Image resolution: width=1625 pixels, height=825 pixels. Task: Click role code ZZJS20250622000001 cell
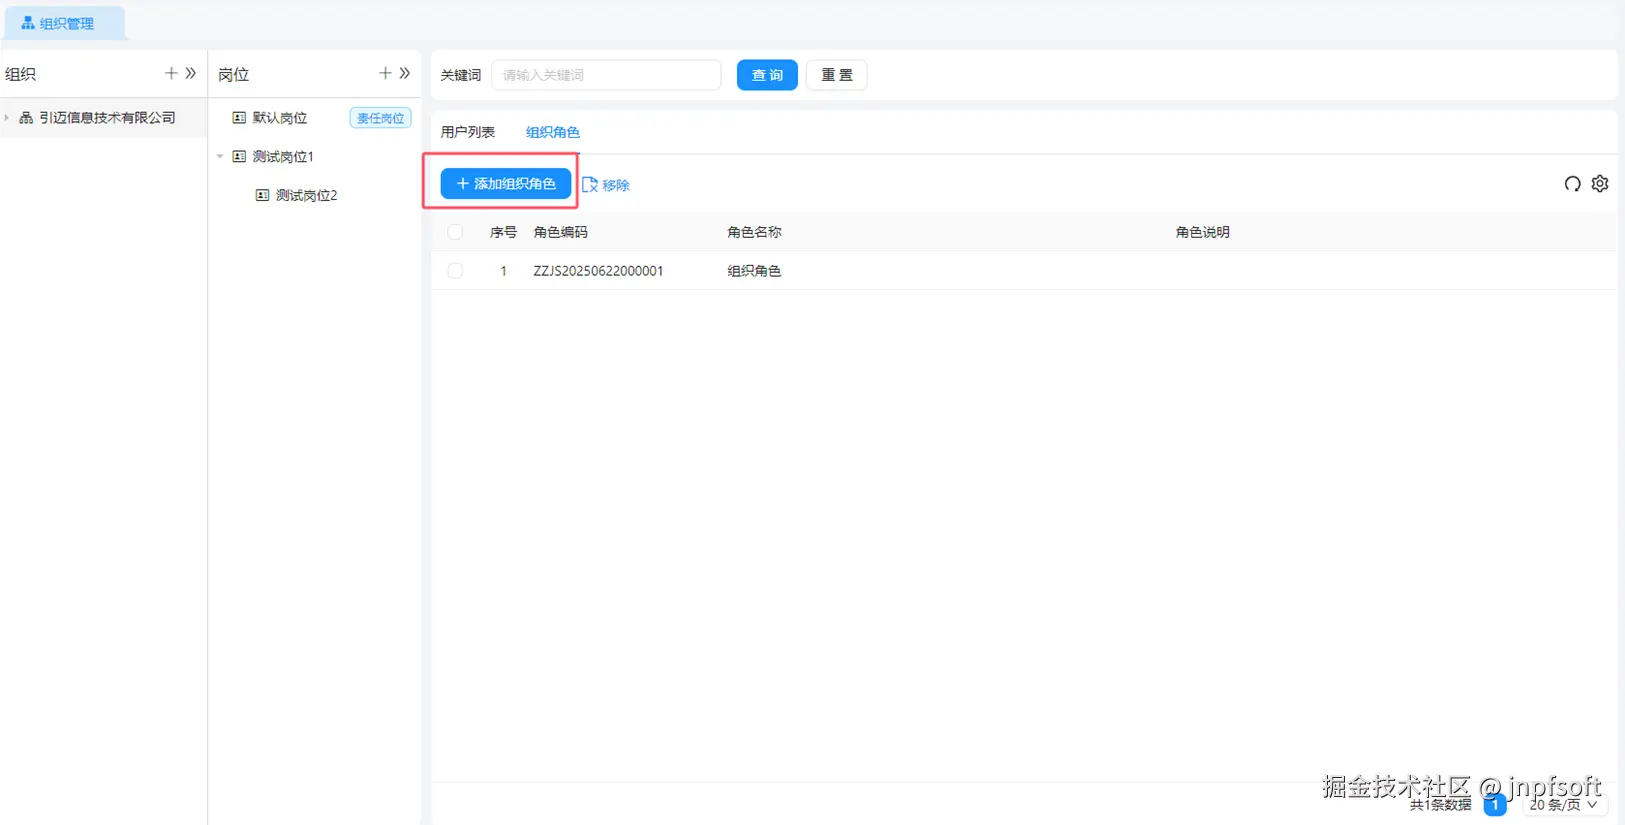[x=598, y=271]
